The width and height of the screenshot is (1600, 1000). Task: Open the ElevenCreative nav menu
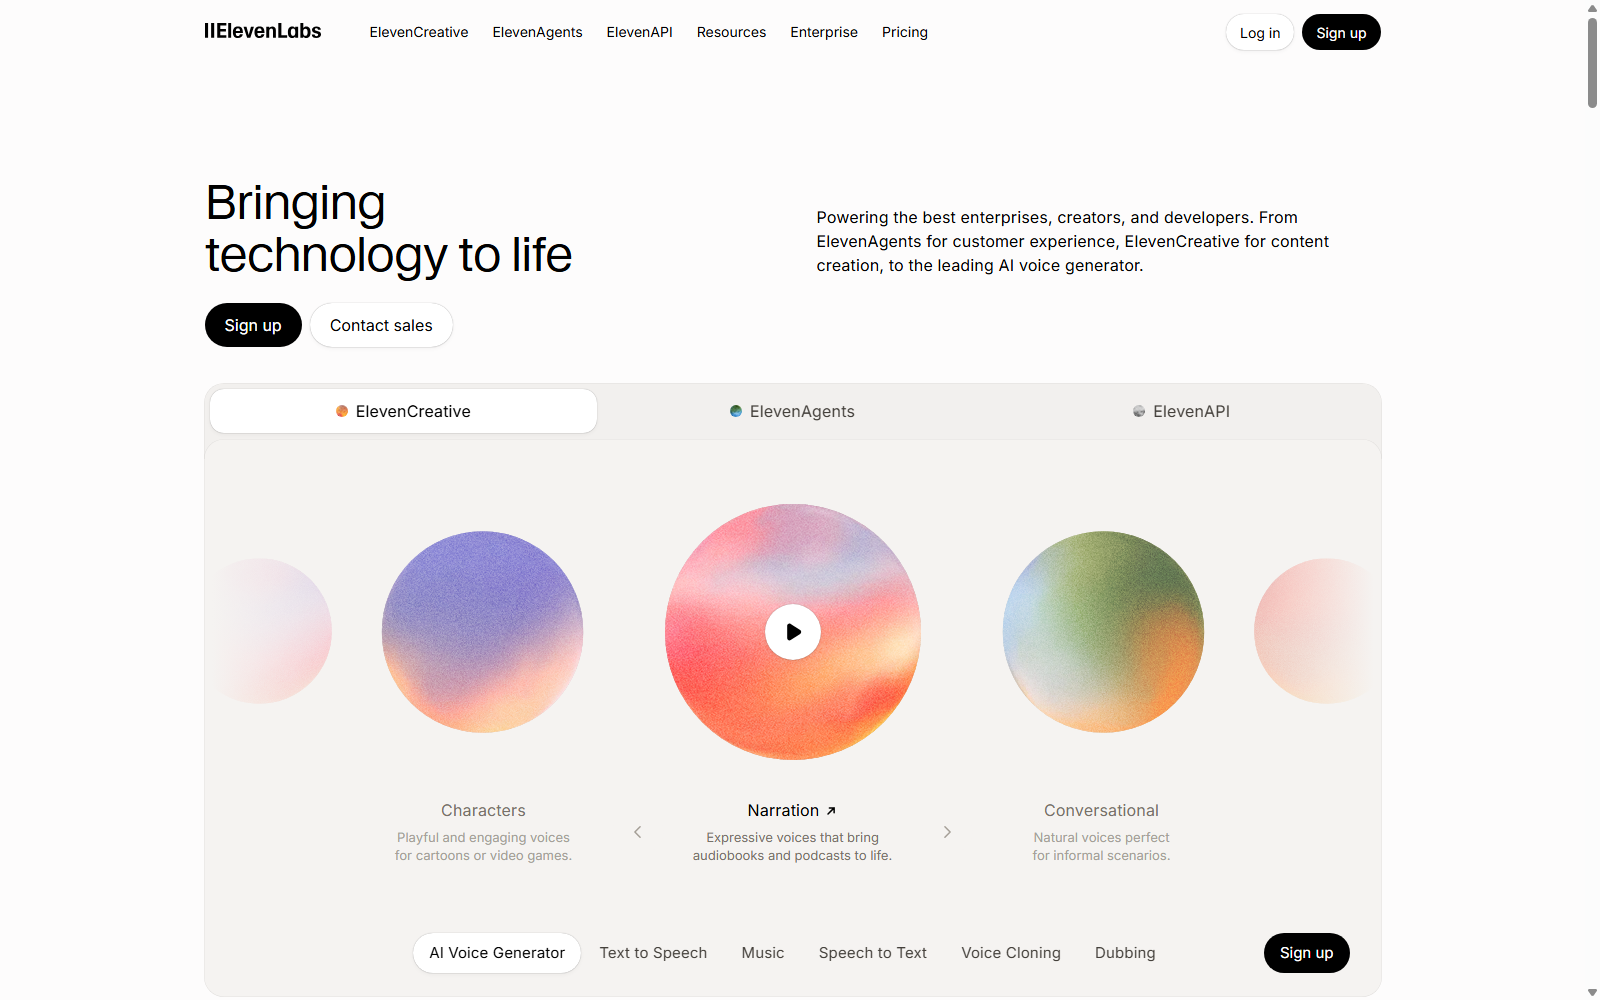(419, 32)
